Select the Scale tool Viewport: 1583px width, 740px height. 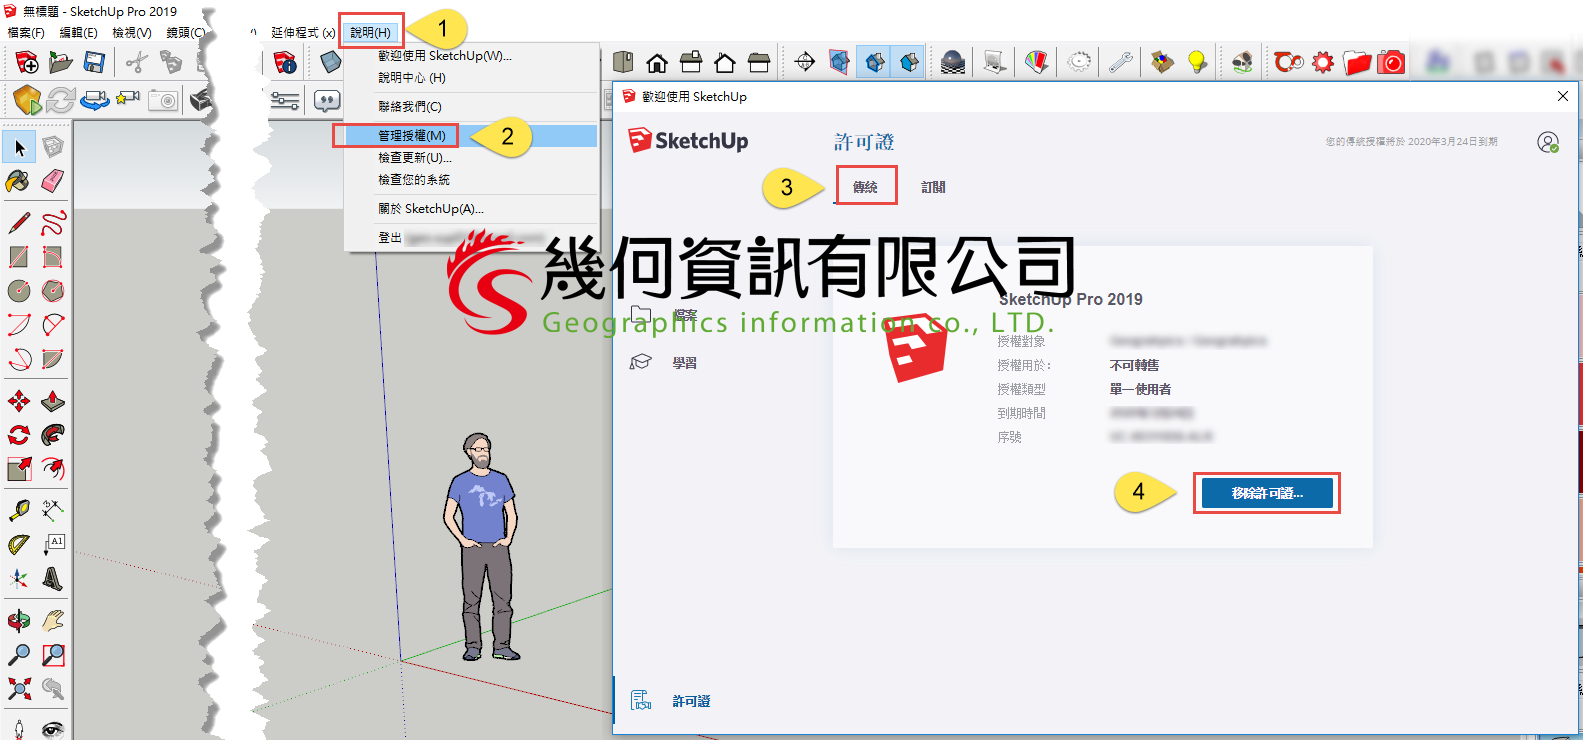[19, 469]
